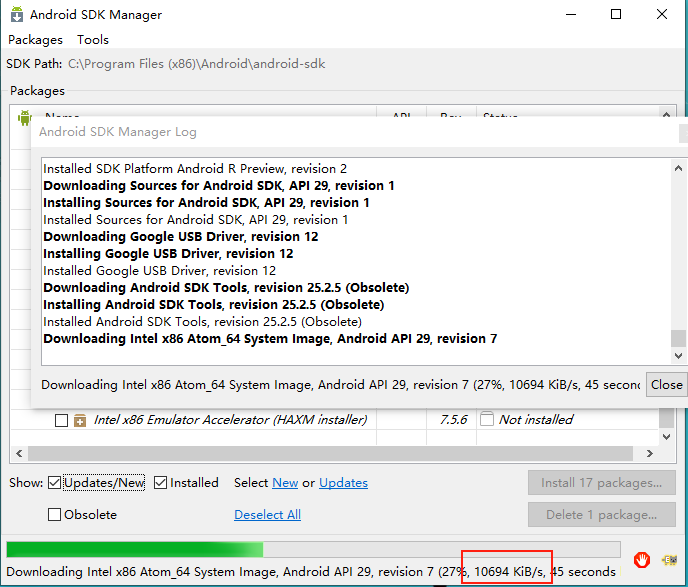The width and height of the screenshot is (688, 587).
Task: Select log line Installed SDK Platform Android R Preview
Action: pos(195,169)
